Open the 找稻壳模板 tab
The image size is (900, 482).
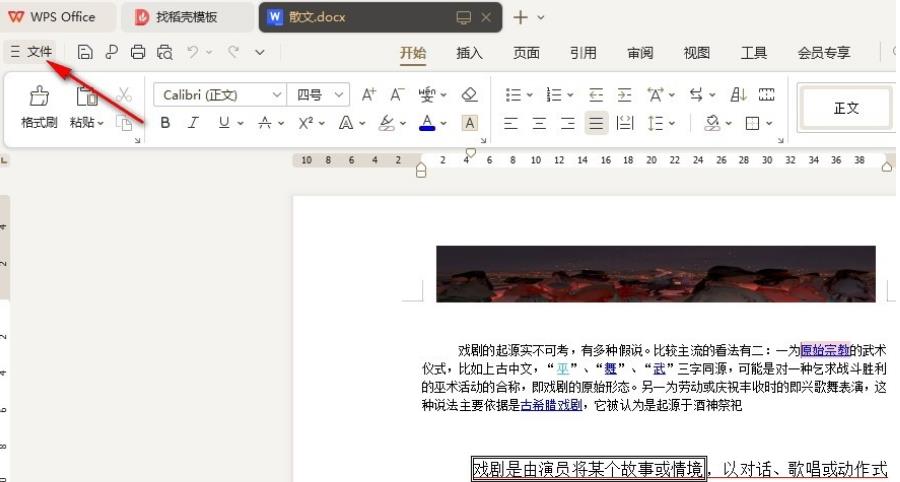pyautogui.click(x=186, y=17)
